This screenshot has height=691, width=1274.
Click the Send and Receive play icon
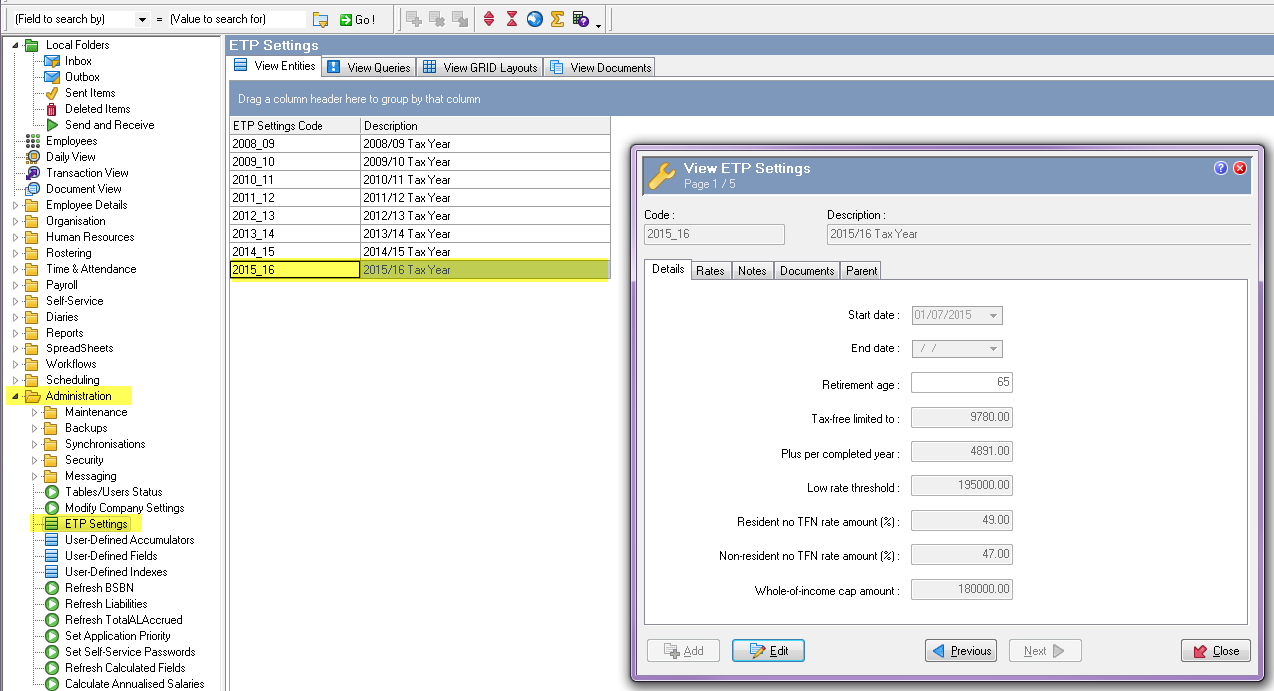tap(52, 125)
